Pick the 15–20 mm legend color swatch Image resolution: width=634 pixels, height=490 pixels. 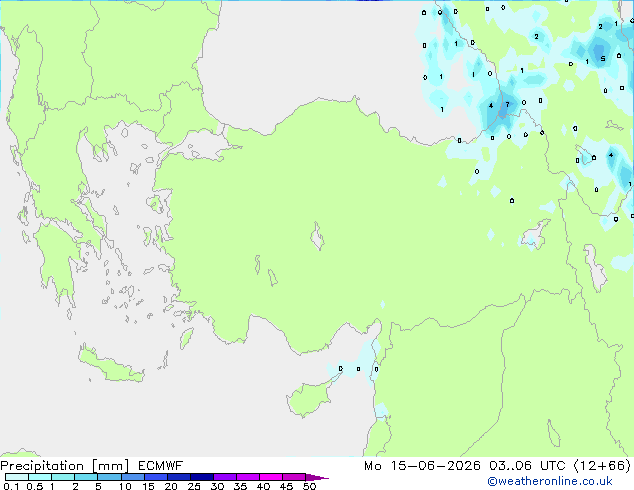(156, 477)
